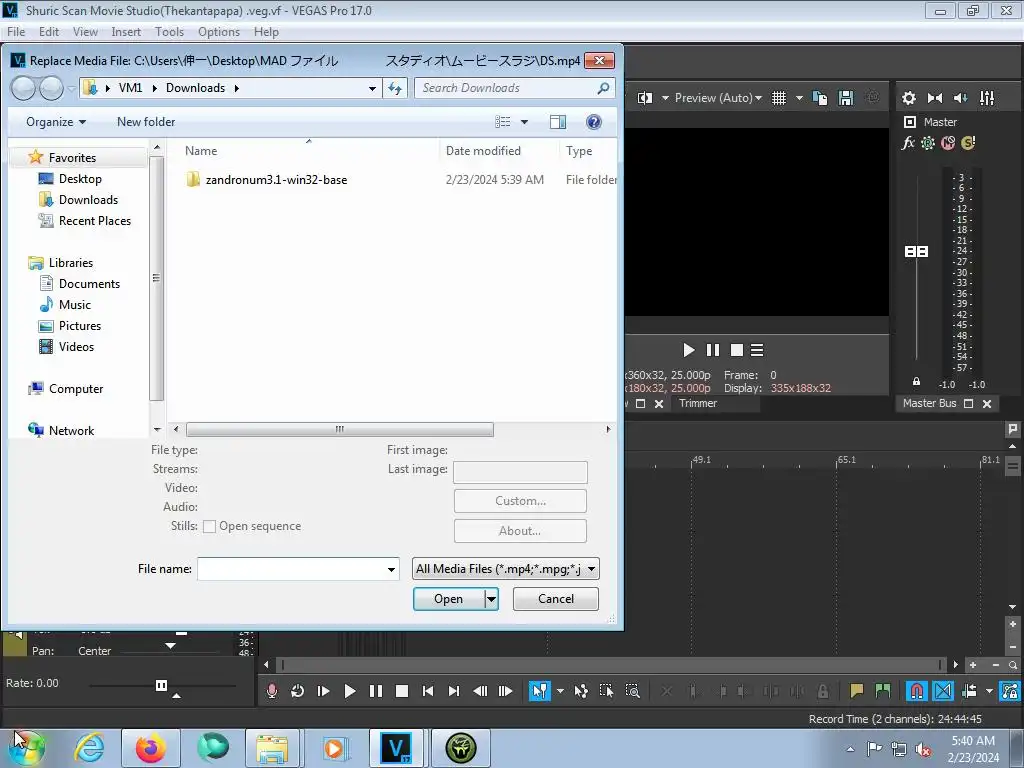
Task: Click the Split Screen View icon in preview
Action: tap(645, 98)
